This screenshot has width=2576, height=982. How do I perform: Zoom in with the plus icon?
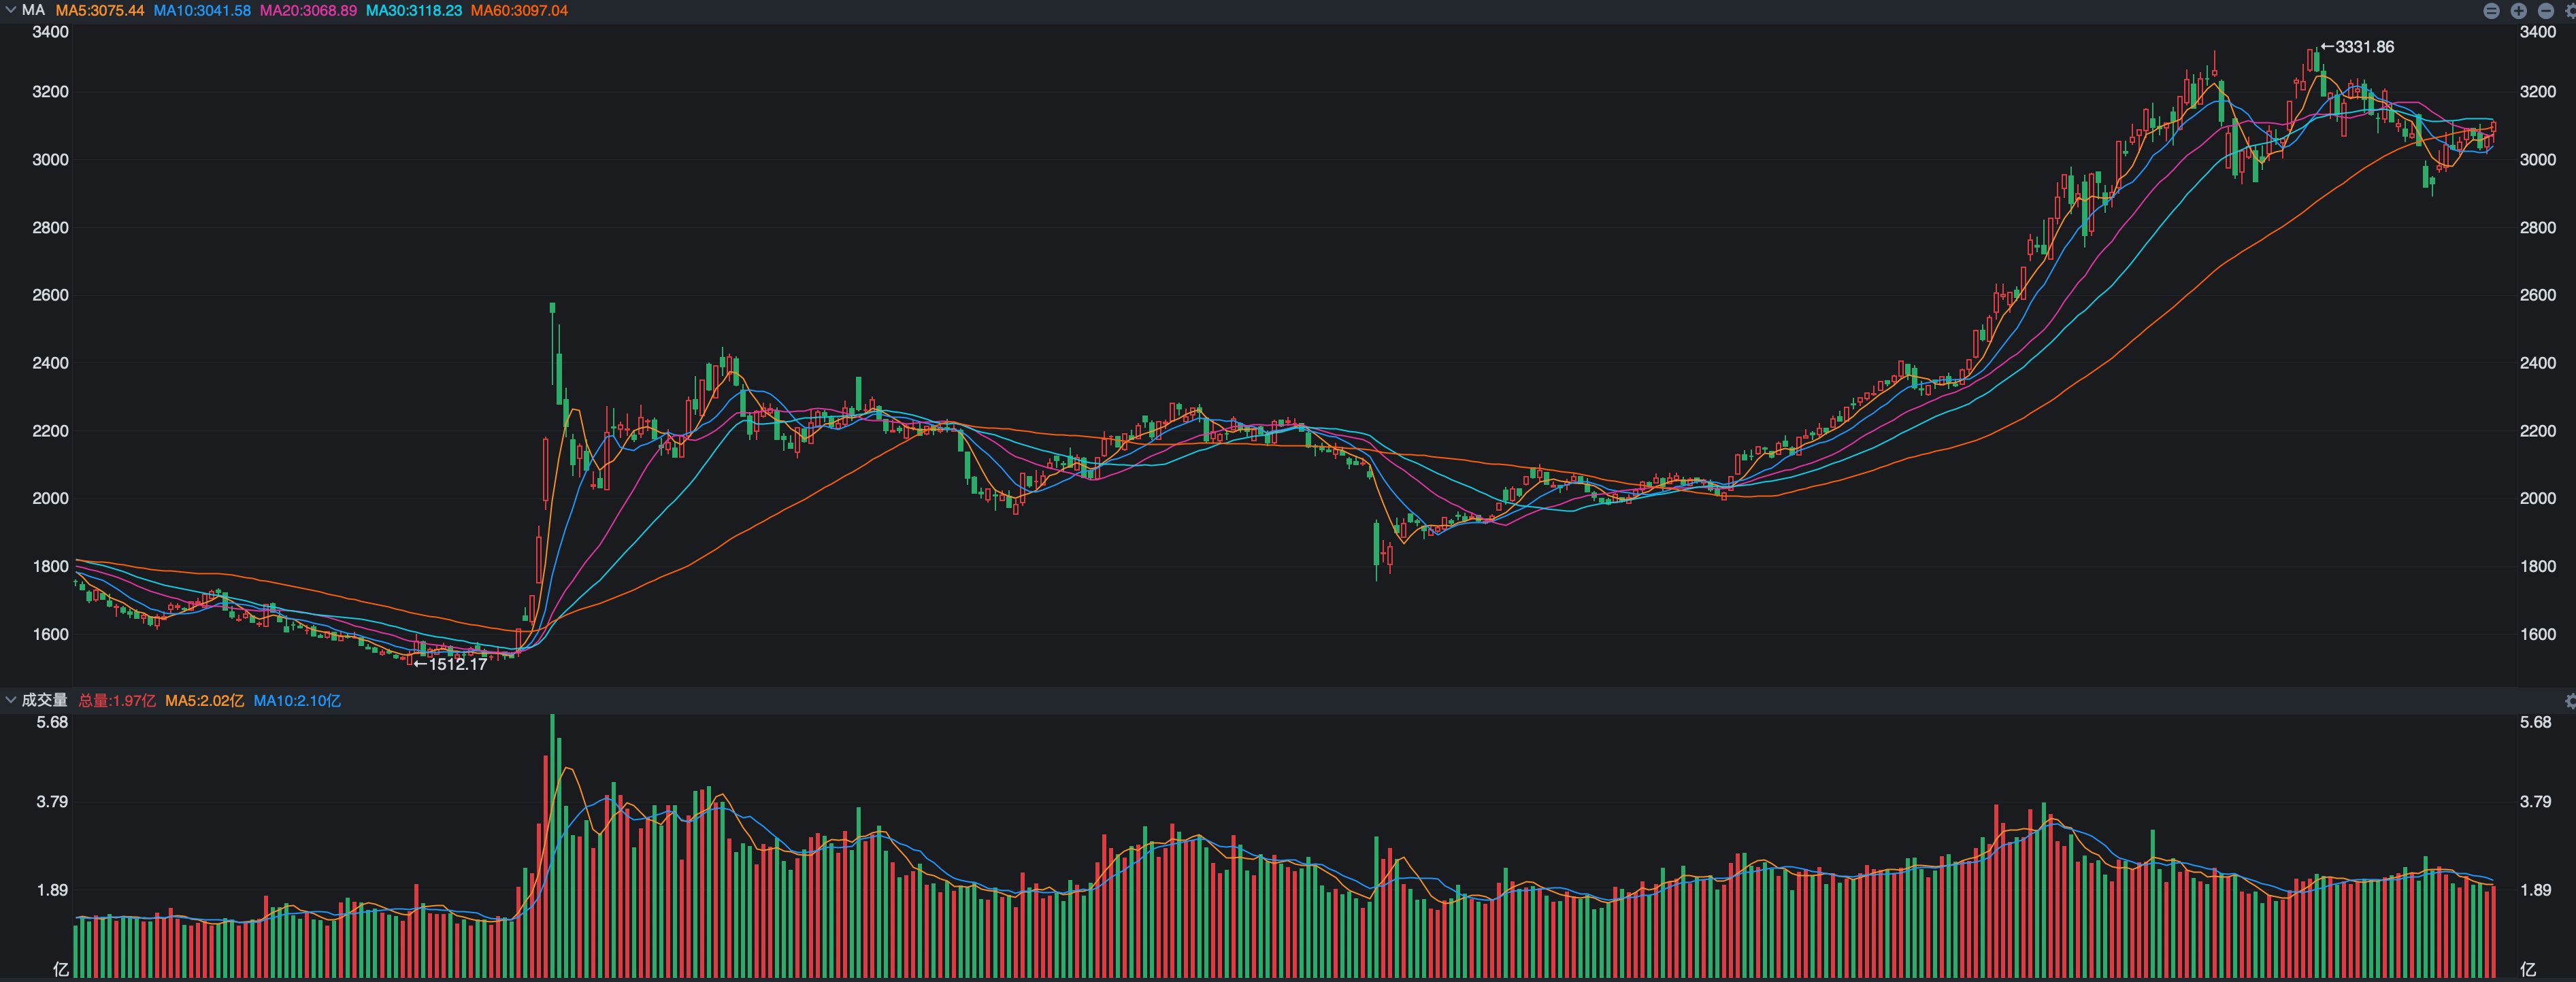point(2519,11)
